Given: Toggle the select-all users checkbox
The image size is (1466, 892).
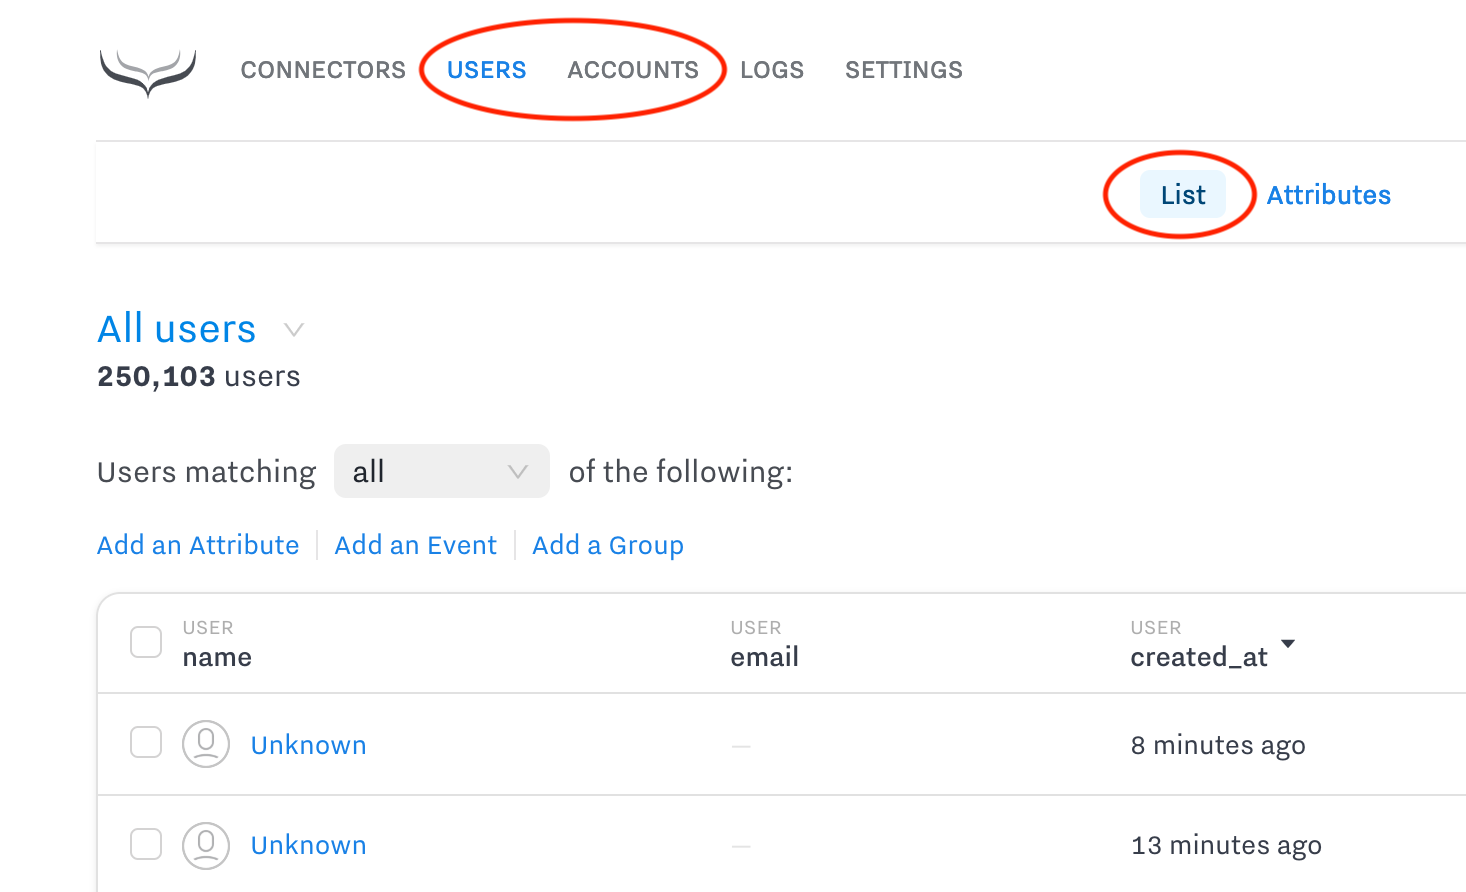Looking at the screenshot, I should [x=146, y=642].
